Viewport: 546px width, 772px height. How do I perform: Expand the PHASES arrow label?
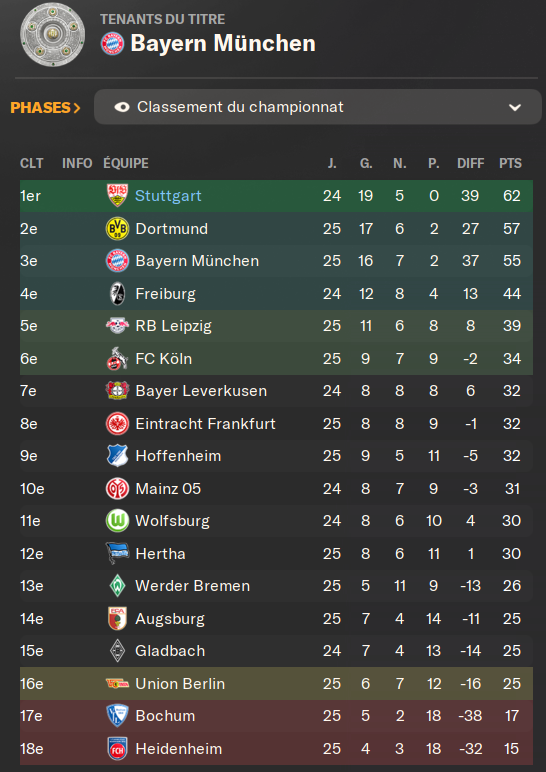45,107
